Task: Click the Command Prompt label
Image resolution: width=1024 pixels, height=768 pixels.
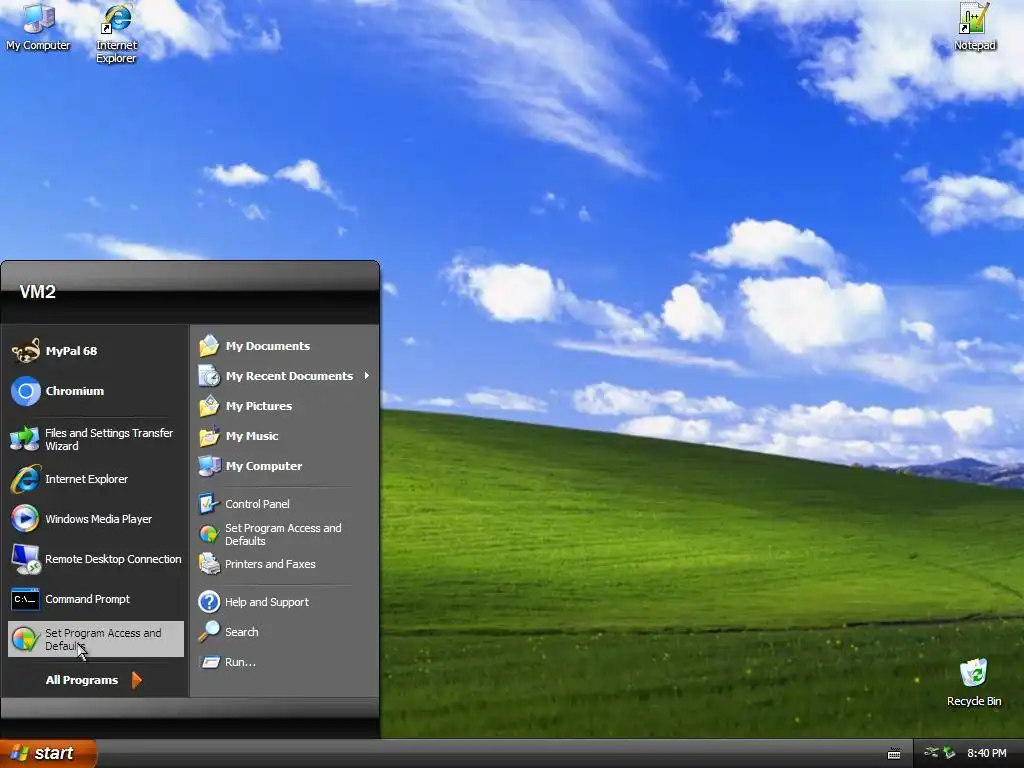Action: pos(88,600)
